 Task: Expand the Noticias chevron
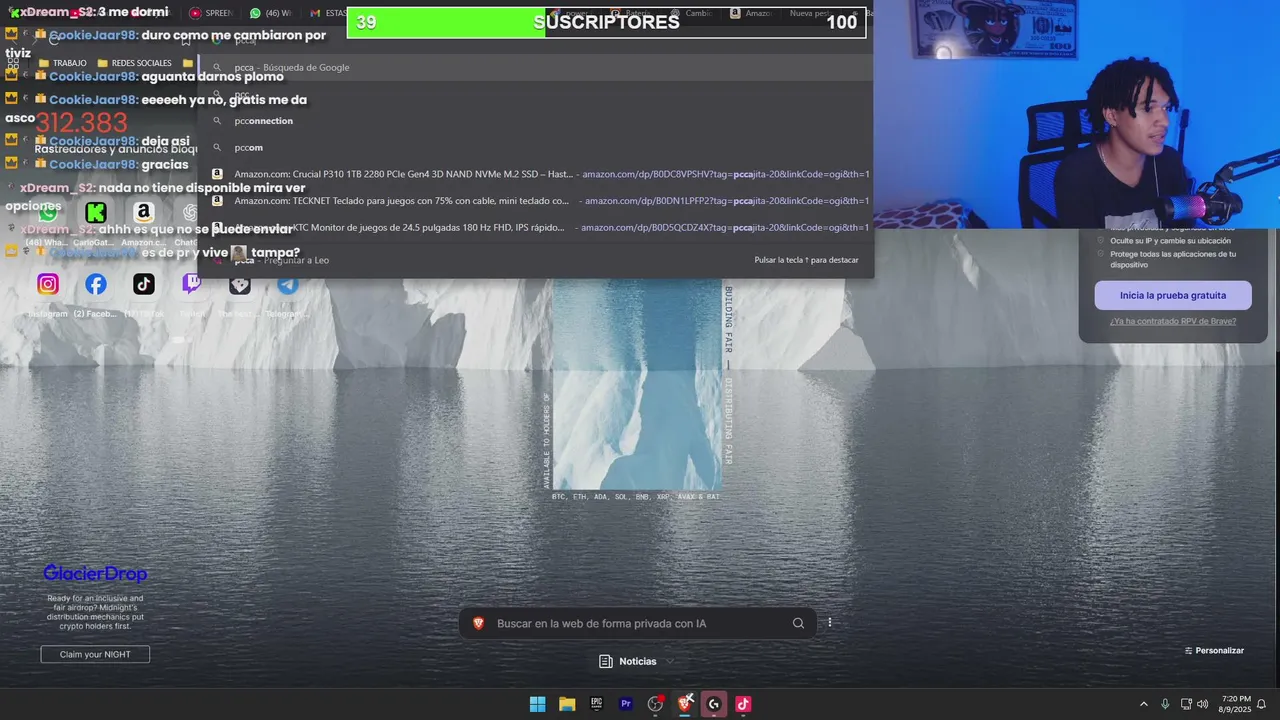click(670, 661)
